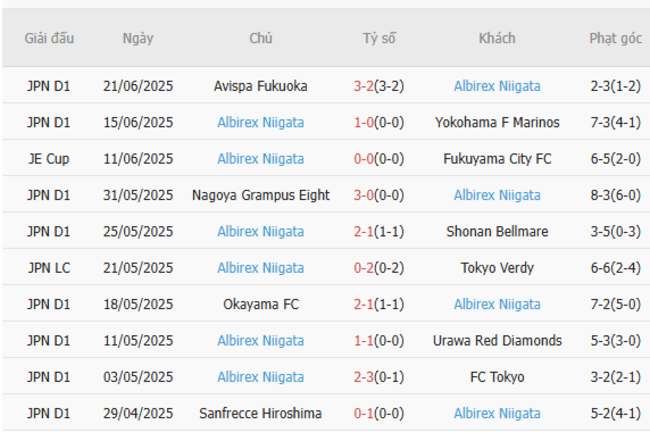Click the "Ngày" column header
This screenshot has height=441, width=650.
[x=138, y=38]
